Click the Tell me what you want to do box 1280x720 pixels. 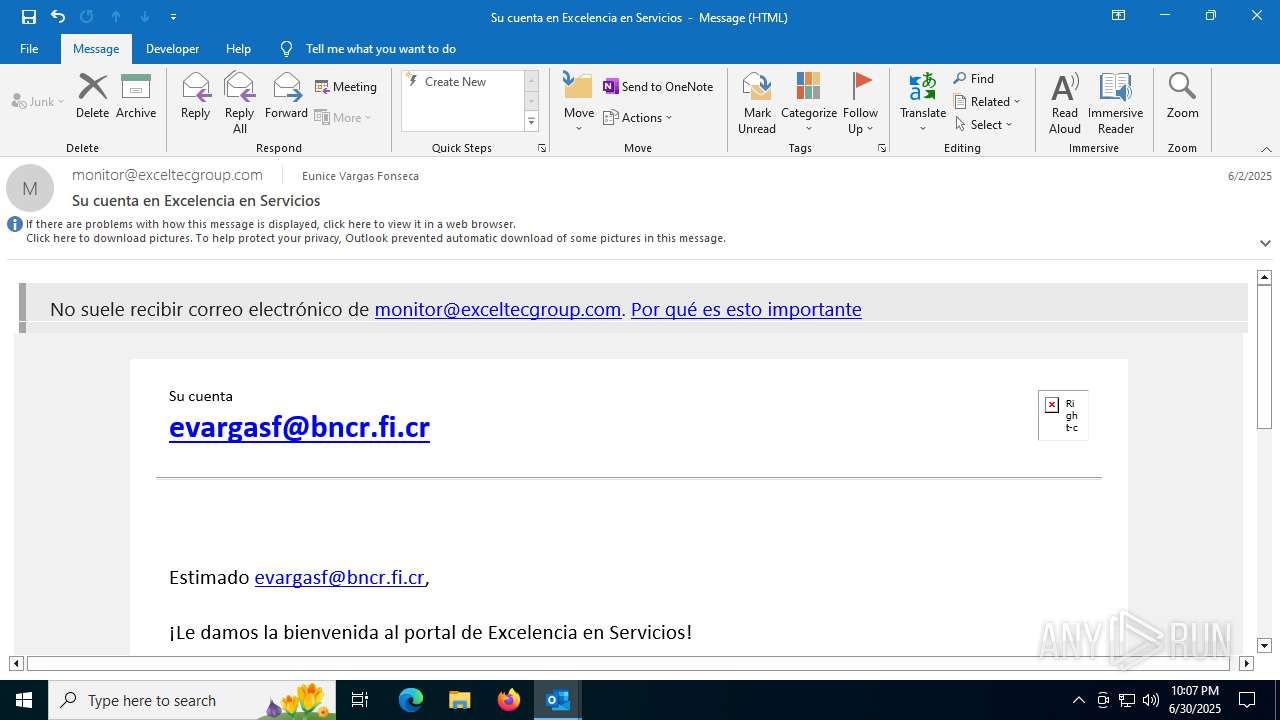pos(380,49)
